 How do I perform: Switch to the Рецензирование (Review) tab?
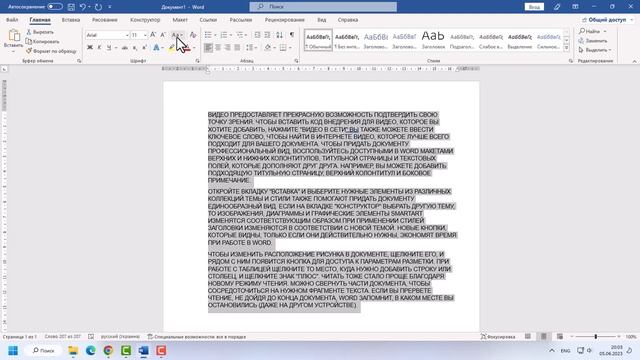pyautogui.click(x=284, y=20)
